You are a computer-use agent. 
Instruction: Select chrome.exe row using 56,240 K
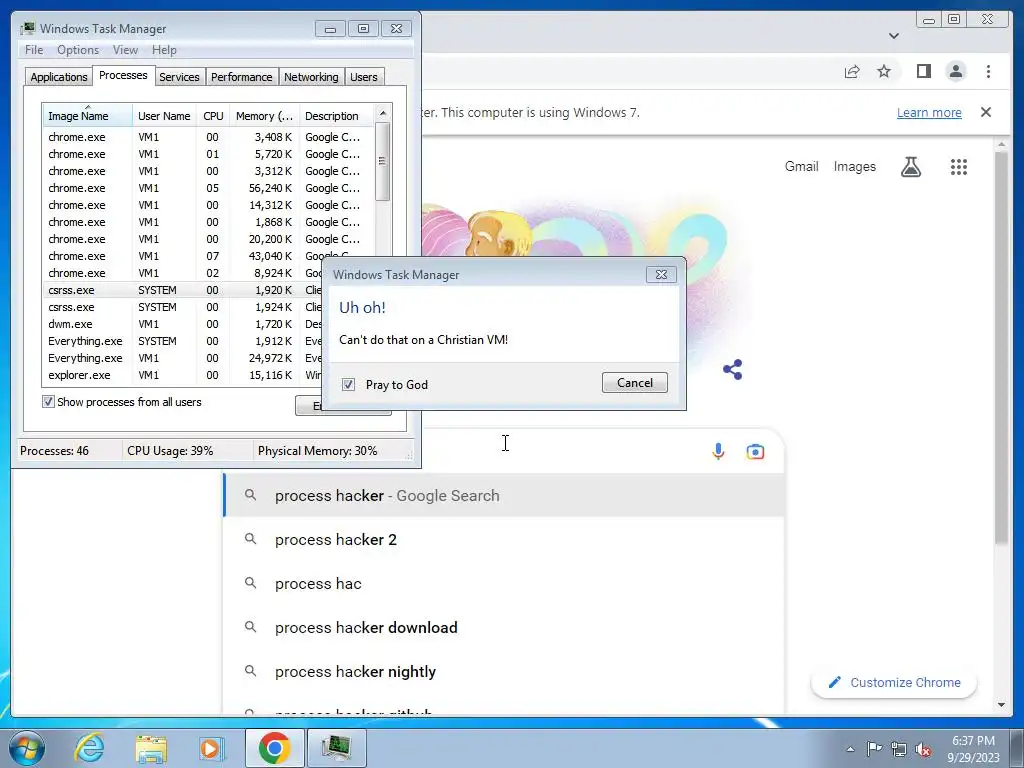(209, 188)
